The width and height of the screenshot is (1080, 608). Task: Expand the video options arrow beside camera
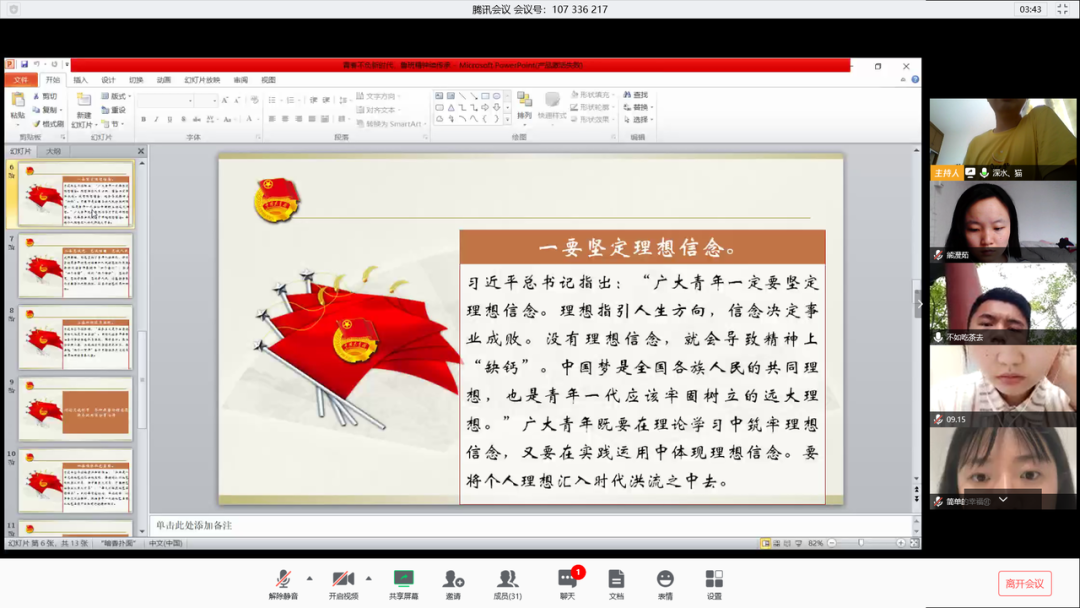368,578
